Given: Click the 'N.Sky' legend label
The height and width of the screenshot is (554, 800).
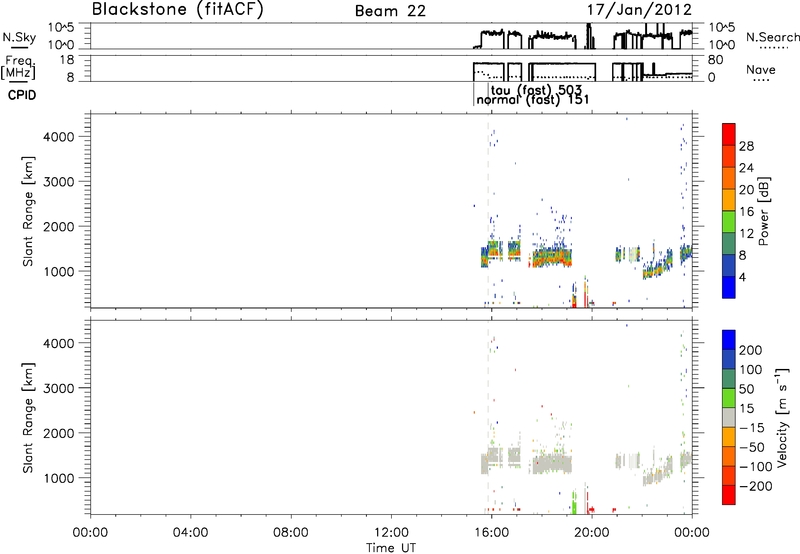Looking at the screenshot, I should pyautogui.click(x=19, y=37).
